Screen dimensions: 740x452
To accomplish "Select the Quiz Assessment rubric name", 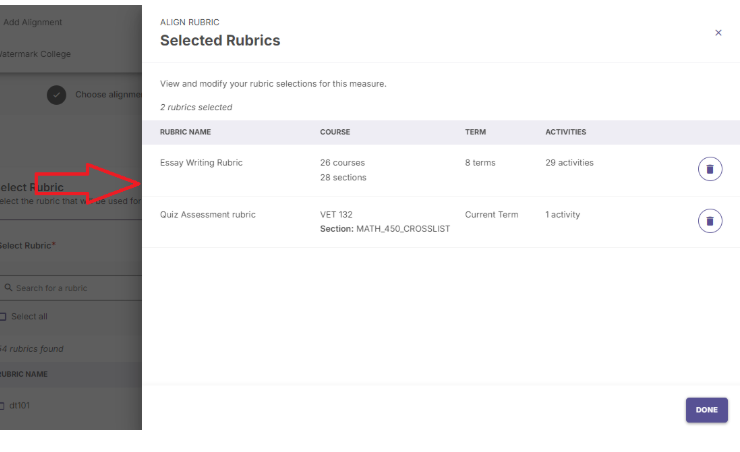I will (207, 215).
